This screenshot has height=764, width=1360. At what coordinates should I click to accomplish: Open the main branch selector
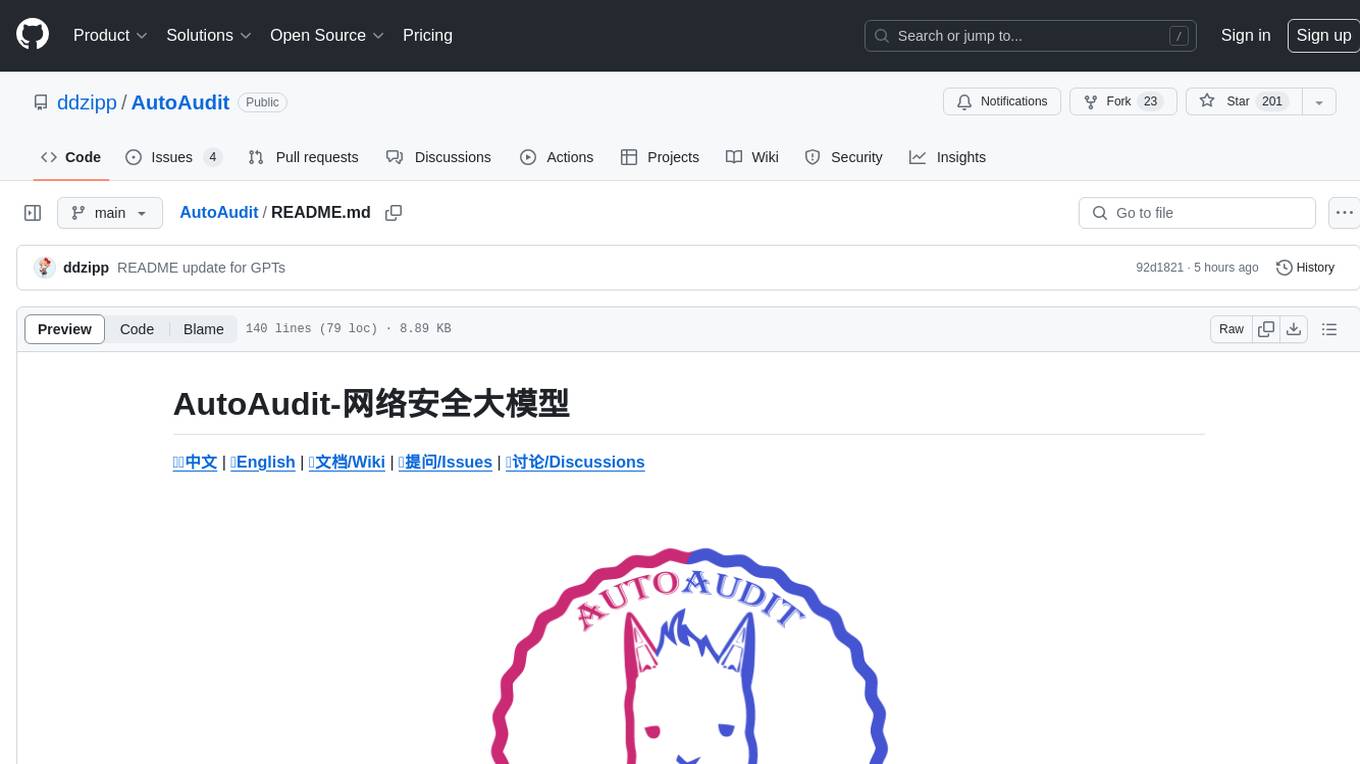[110, 213]
